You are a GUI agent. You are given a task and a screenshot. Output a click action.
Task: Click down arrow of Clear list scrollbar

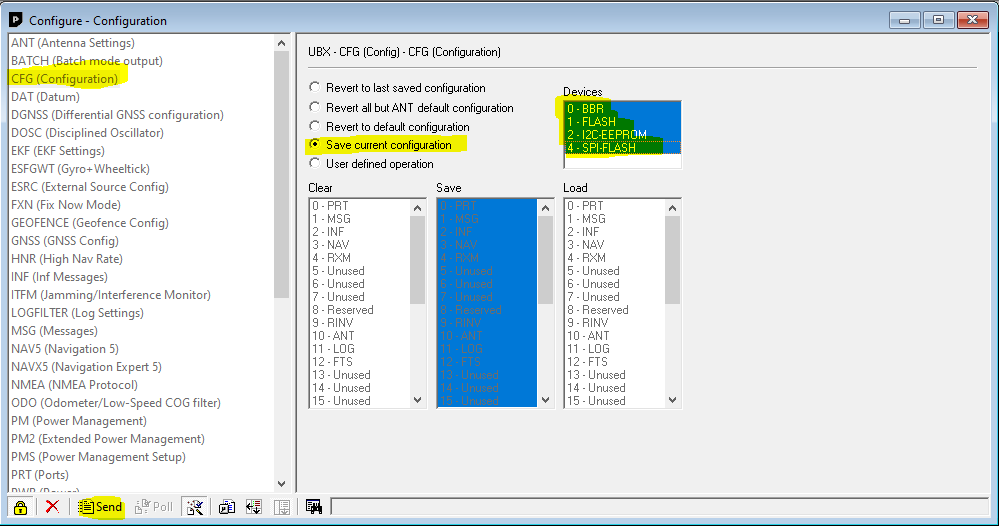417,400
